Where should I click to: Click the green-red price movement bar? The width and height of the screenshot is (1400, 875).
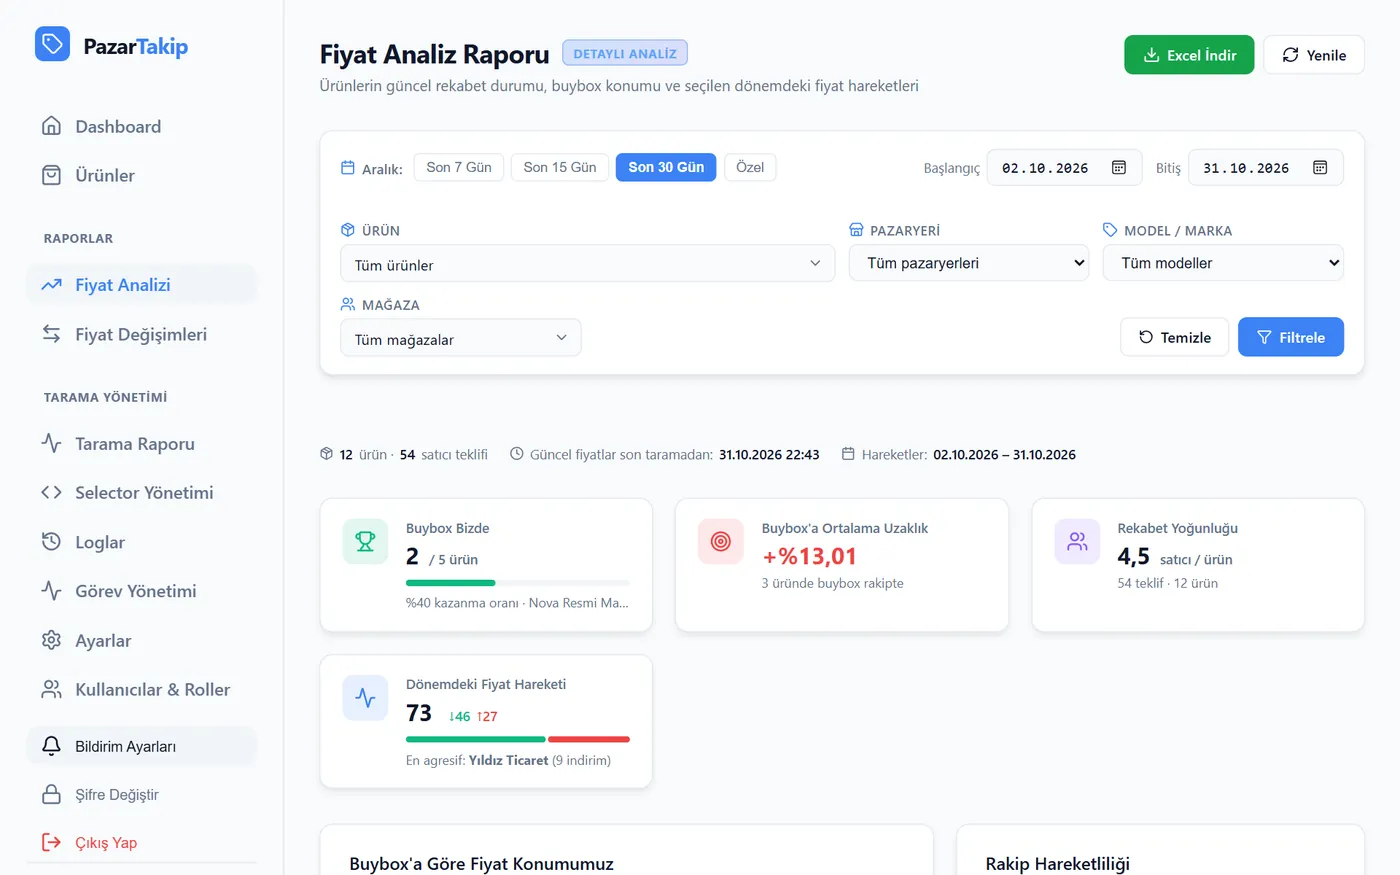518,739
